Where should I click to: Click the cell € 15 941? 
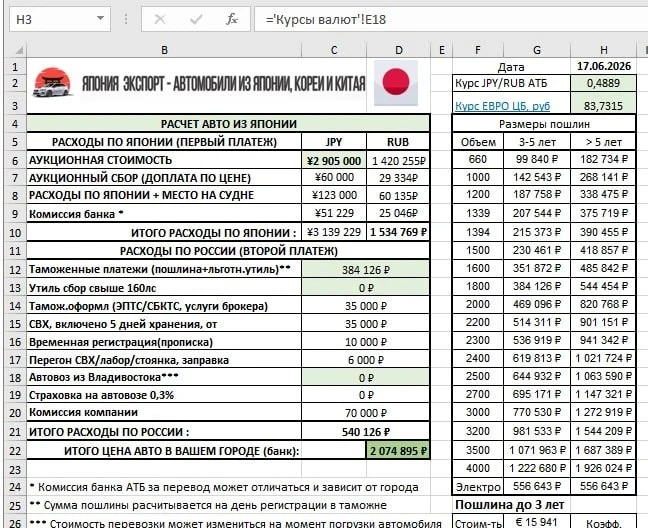tap(537, 522)
